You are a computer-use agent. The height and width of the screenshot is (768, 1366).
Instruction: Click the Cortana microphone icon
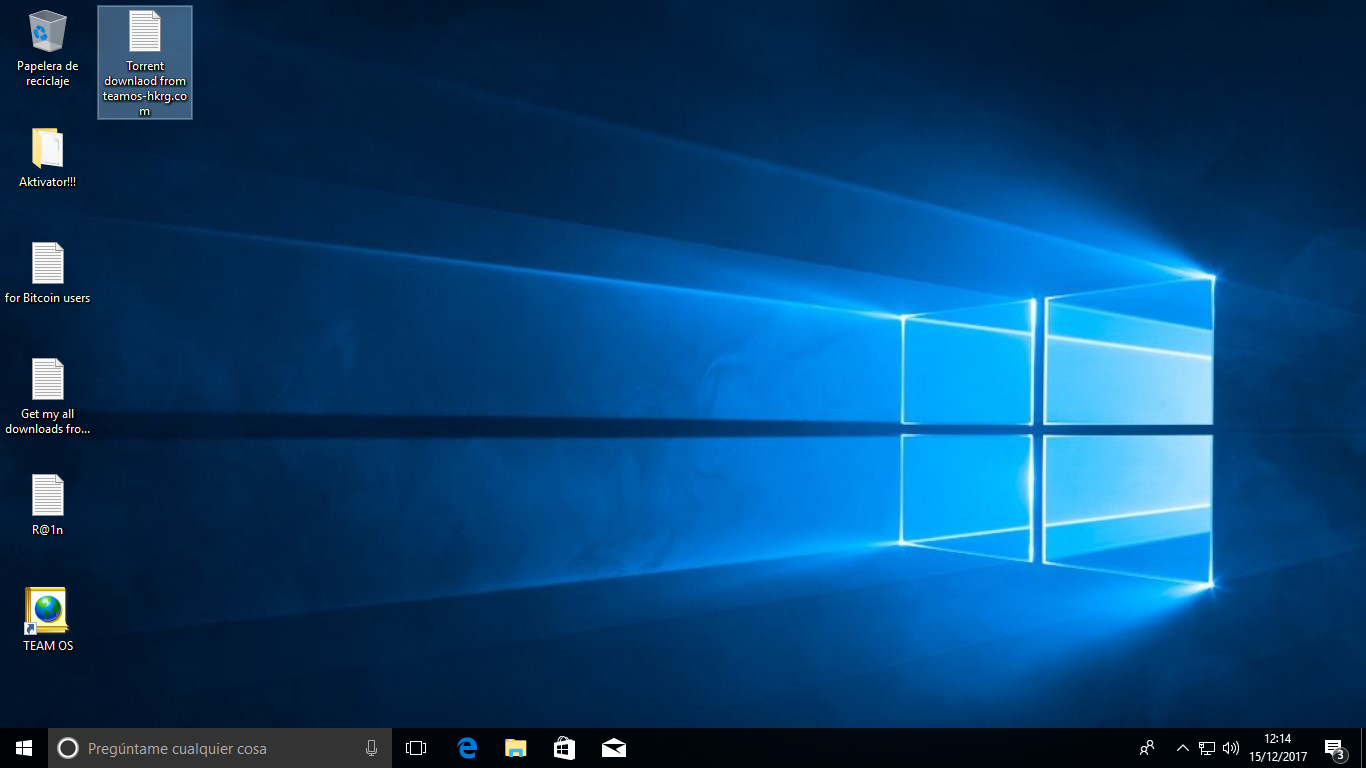click(x=371, y=748)
